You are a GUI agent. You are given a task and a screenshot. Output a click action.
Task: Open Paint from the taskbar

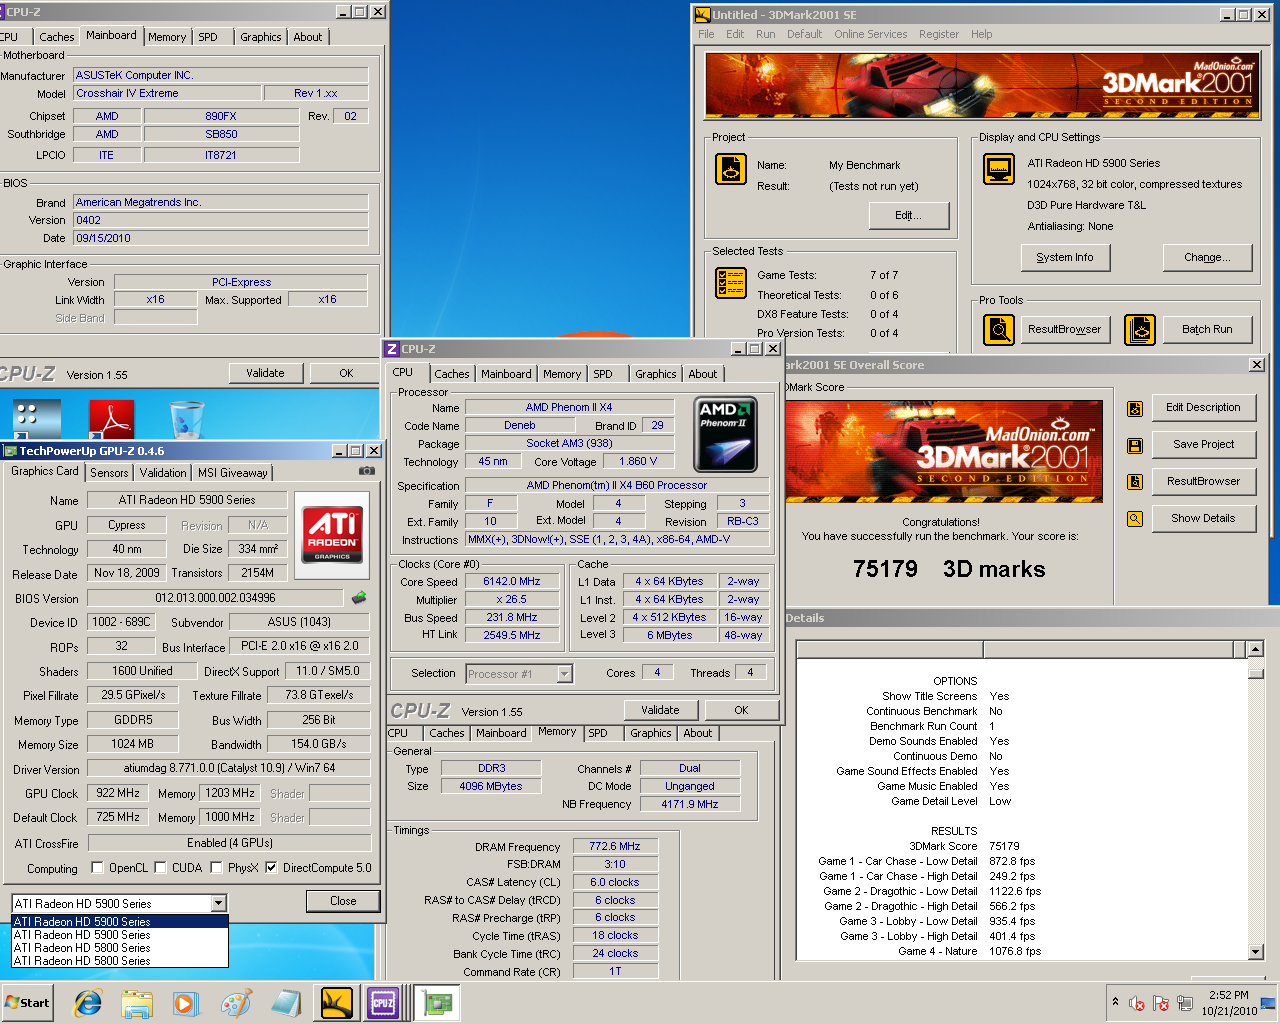click(236, 1003)
